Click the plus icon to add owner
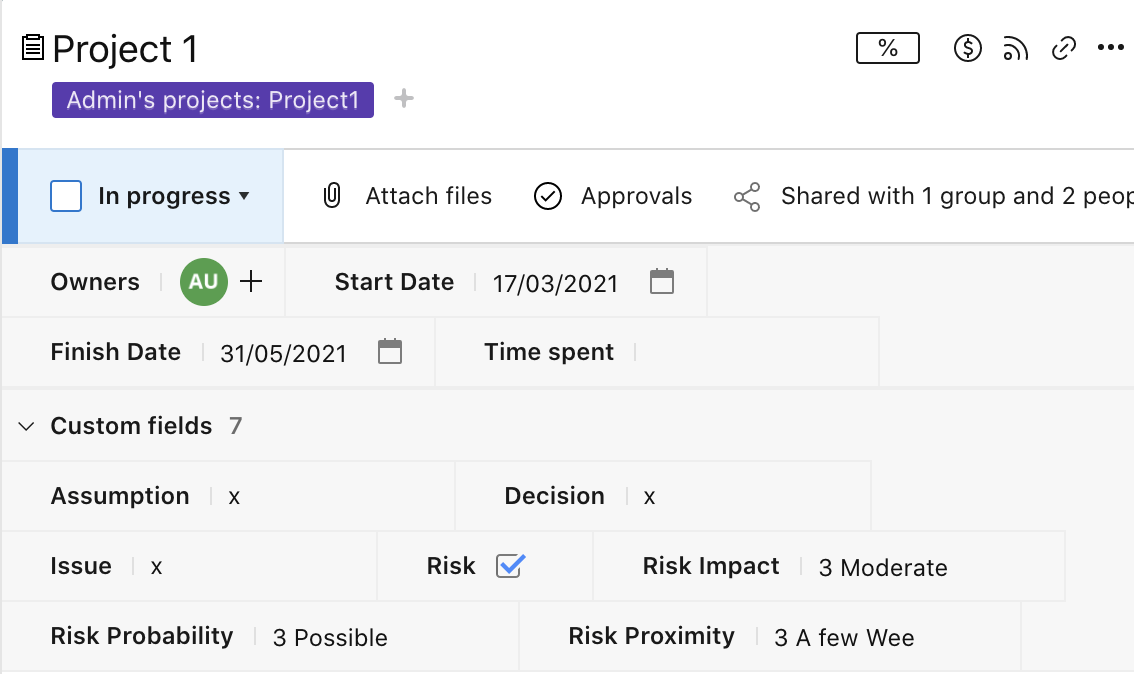1134x674 pixels. pyautogui.click(x=251, y=282)
